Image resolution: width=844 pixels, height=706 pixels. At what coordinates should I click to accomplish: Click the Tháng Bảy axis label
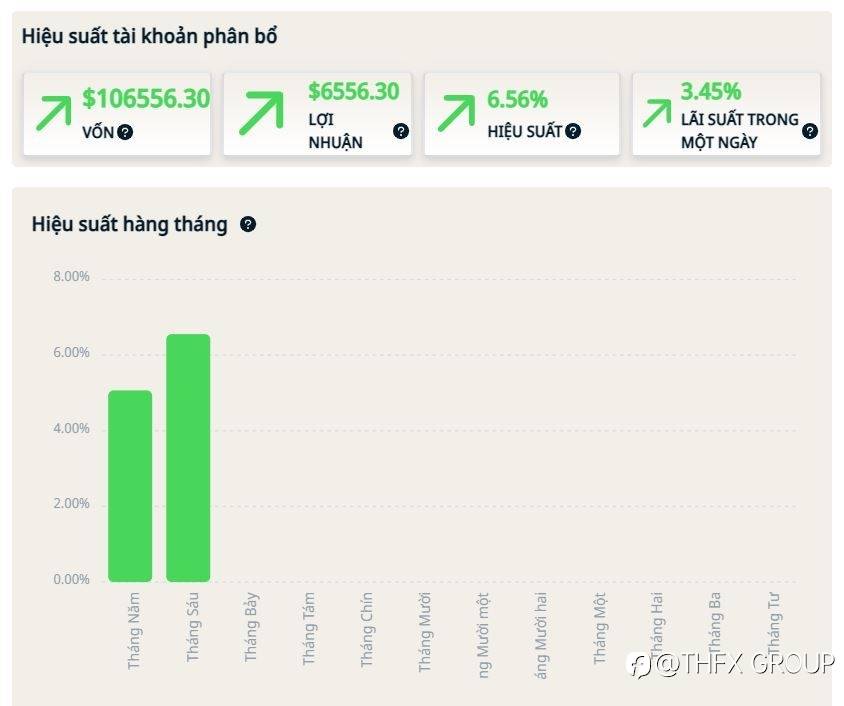pyautogui.click(x=251, y=627)
